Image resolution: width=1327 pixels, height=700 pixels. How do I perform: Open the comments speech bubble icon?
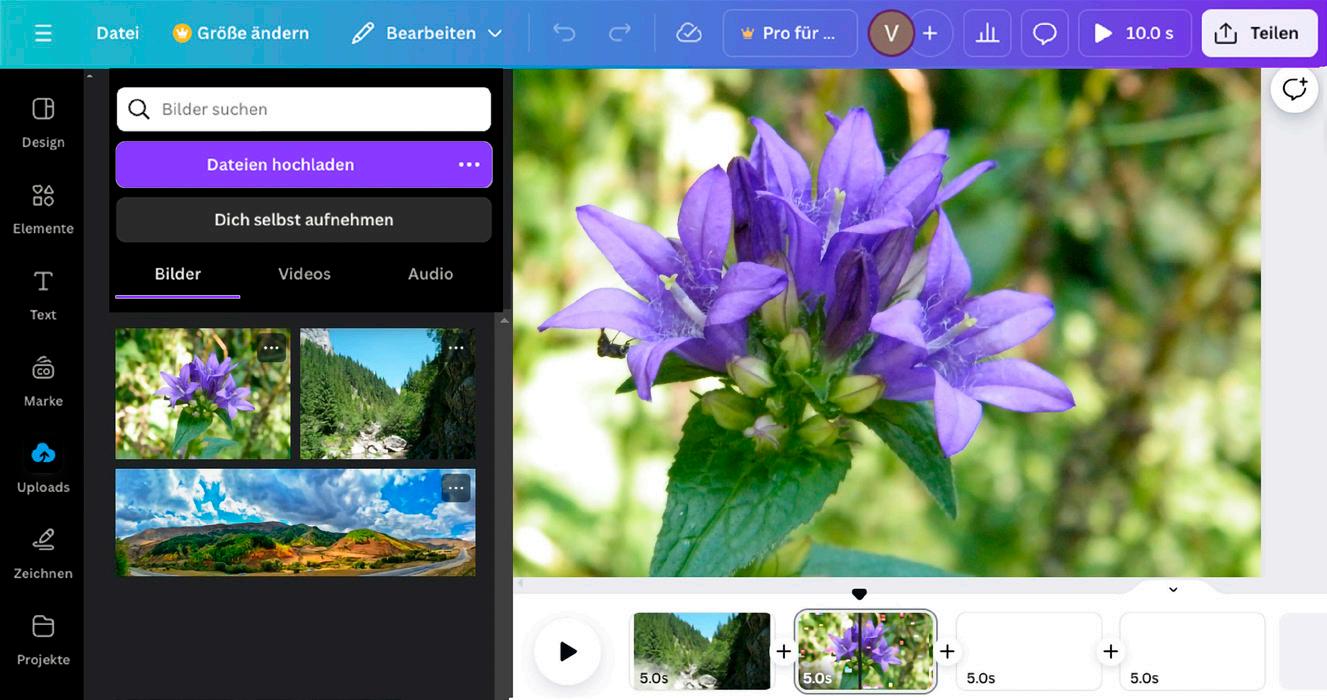pyautogui.click(x=1045, y=33)
